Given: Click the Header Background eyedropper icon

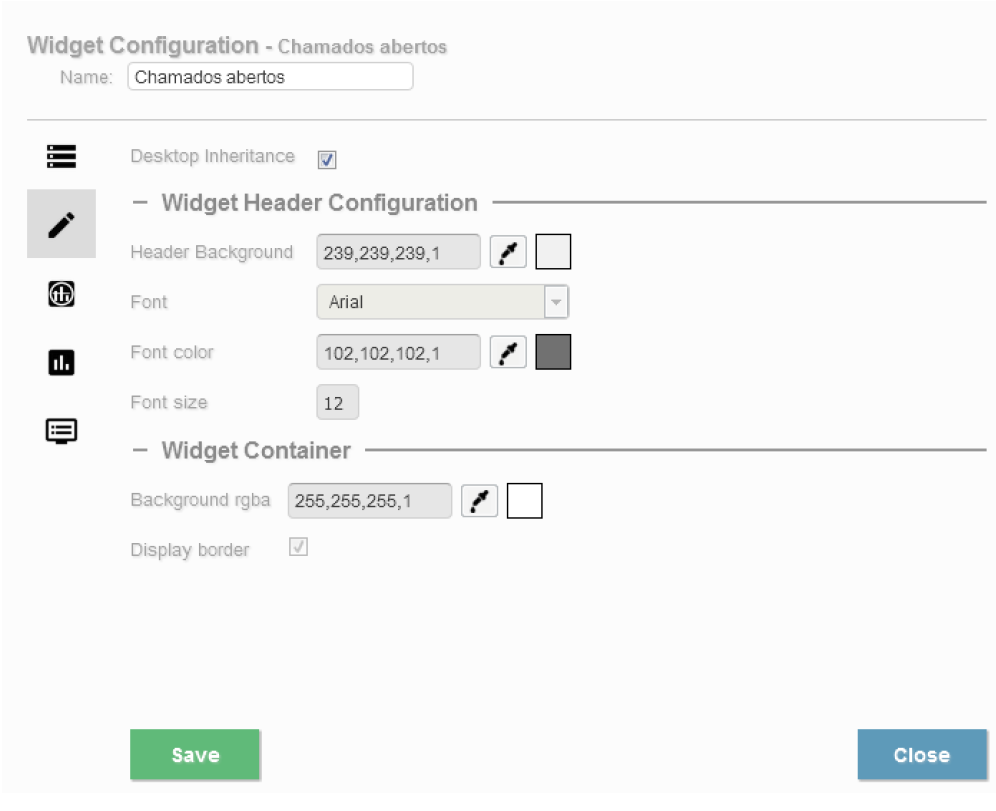Looking at the screenshot, I should [x=508, y=253].
